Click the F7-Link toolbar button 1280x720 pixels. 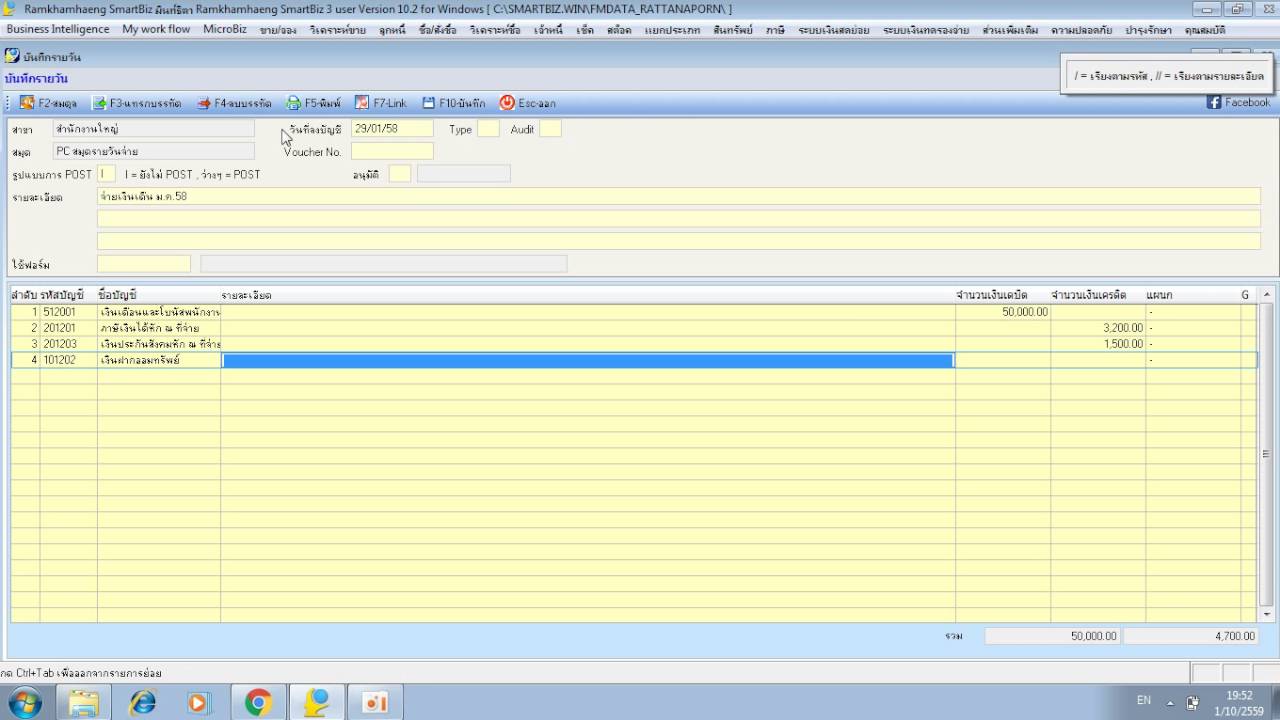pos(381,103)
